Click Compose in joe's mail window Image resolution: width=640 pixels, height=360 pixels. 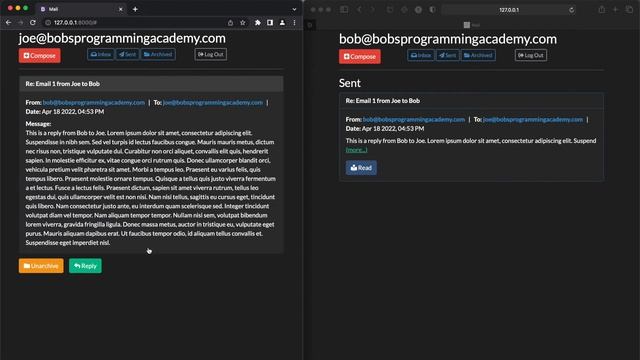tap(40, 56)
